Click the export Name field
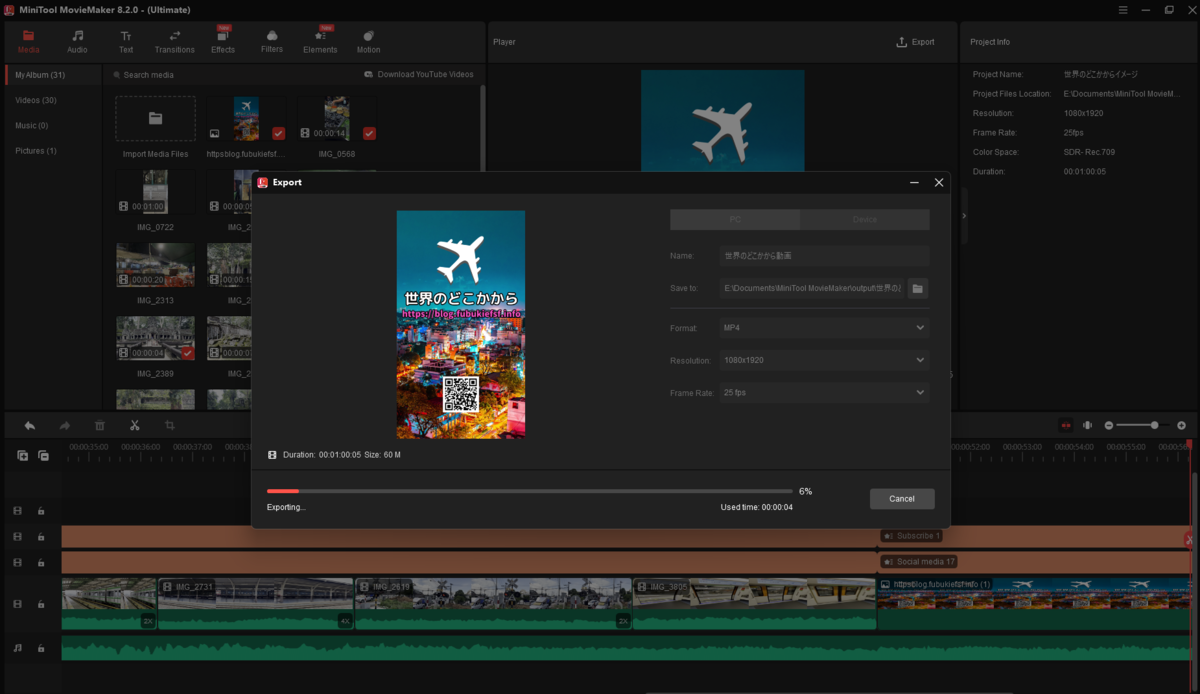 point(824,256)
